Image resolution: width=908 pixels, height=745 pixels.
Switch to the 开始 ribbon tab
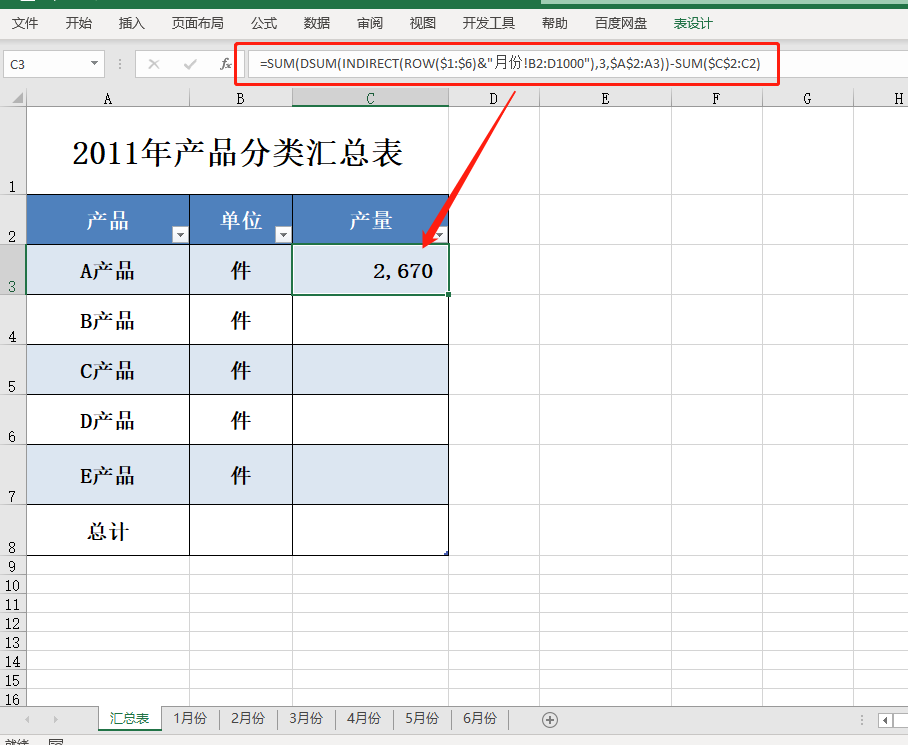point(78,23)
